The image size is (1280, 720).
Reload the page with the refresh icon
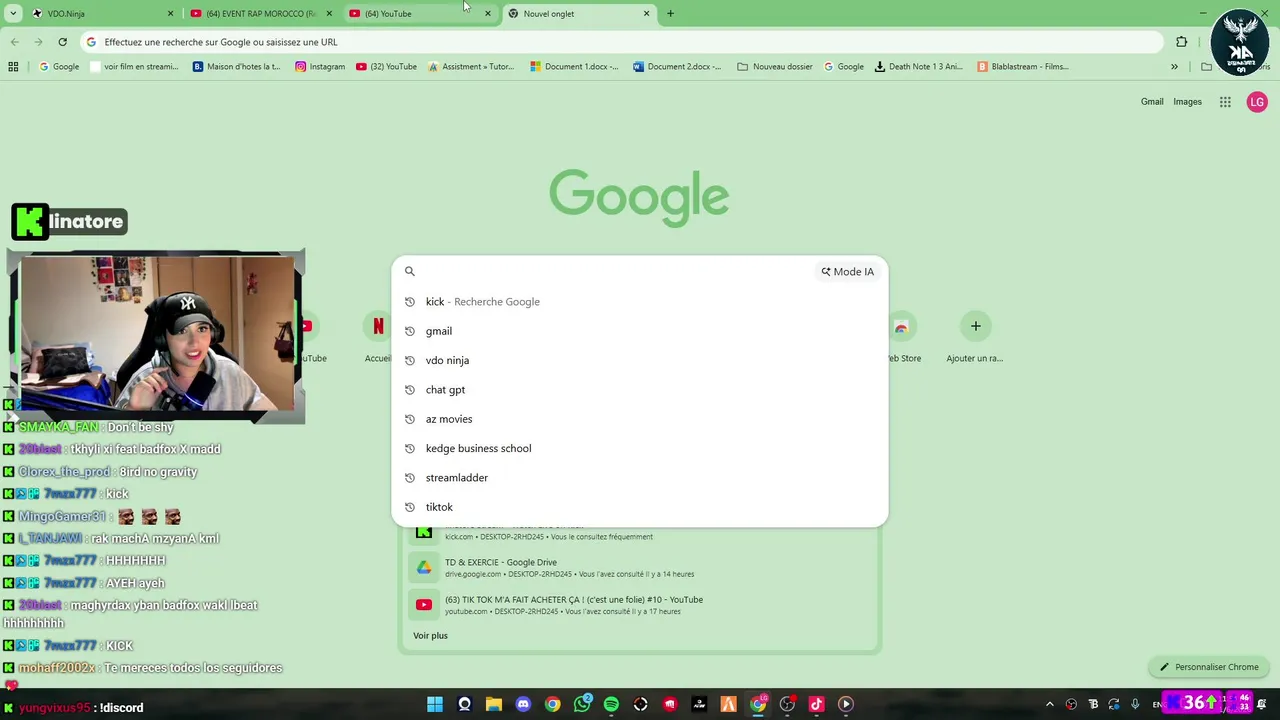(x=62, y=42)
